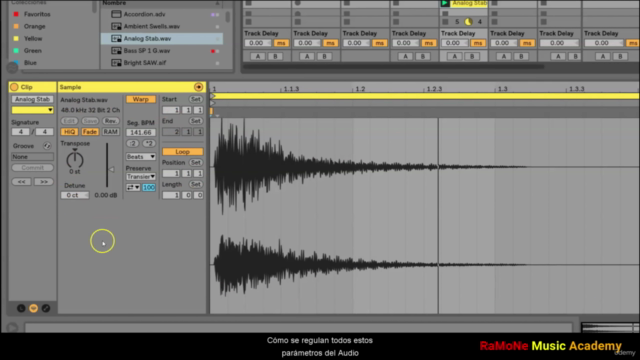
Task: Open the transient loop mode dropdown
Action: [133, 187]
